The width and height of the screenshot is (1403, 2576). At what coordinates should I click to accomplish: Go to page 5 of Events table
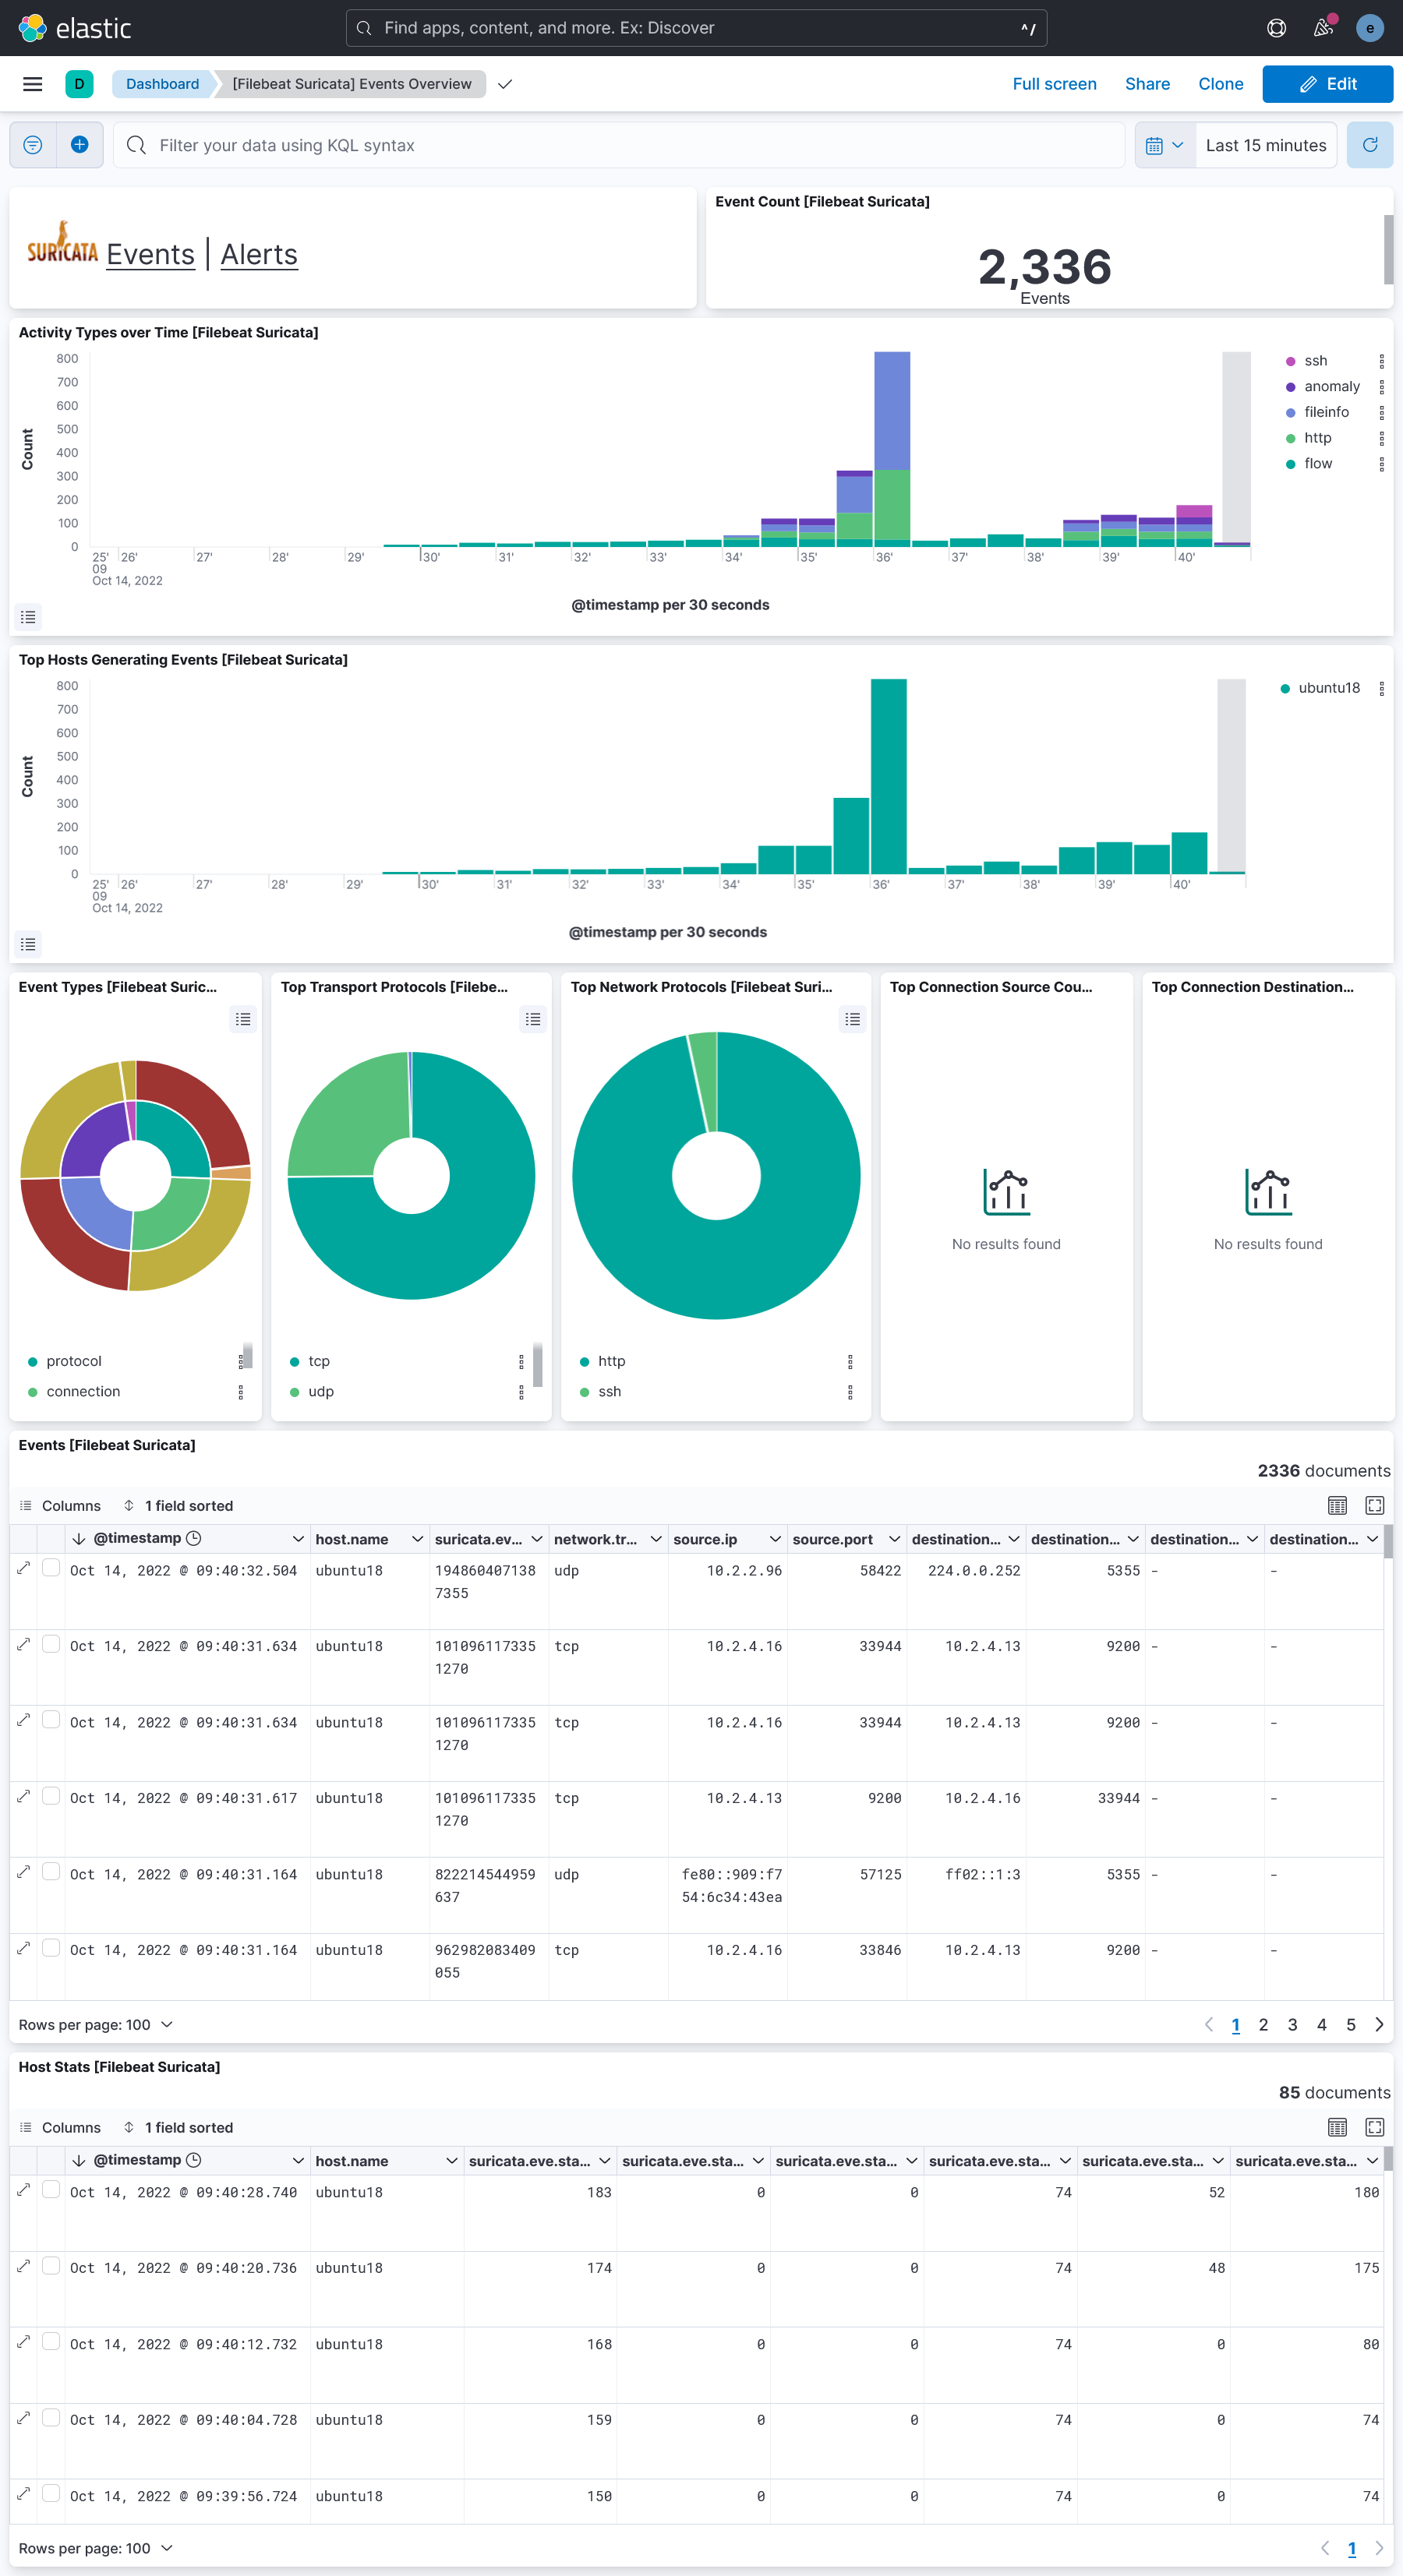pyautogui.click(x=1350, y=2025)
